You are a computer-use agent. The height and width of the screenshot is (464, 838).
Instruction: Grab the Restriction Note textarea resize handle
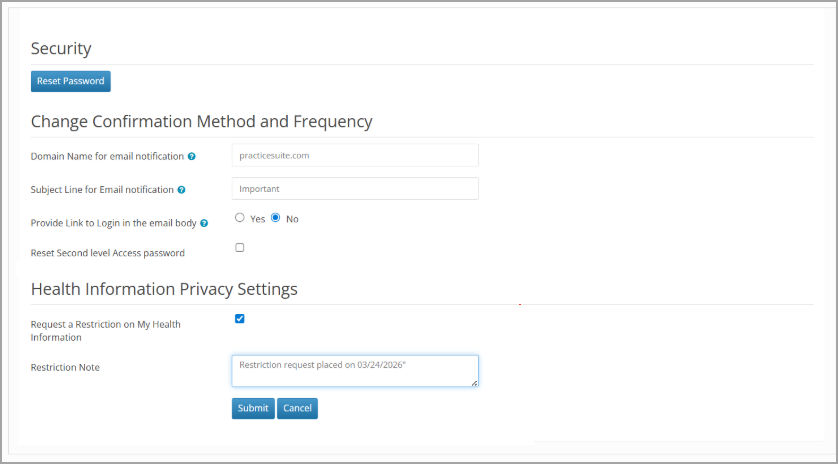pos(474,382)
